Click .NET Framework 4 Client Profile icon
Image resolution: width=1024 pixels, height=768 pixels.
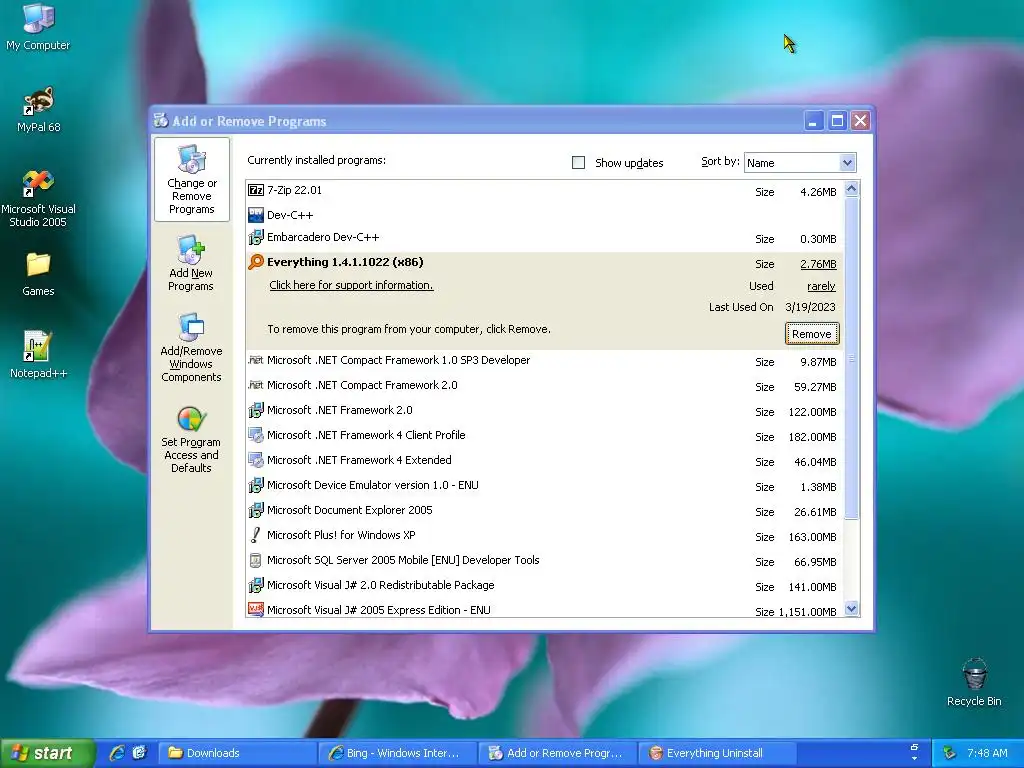[255, 436]
